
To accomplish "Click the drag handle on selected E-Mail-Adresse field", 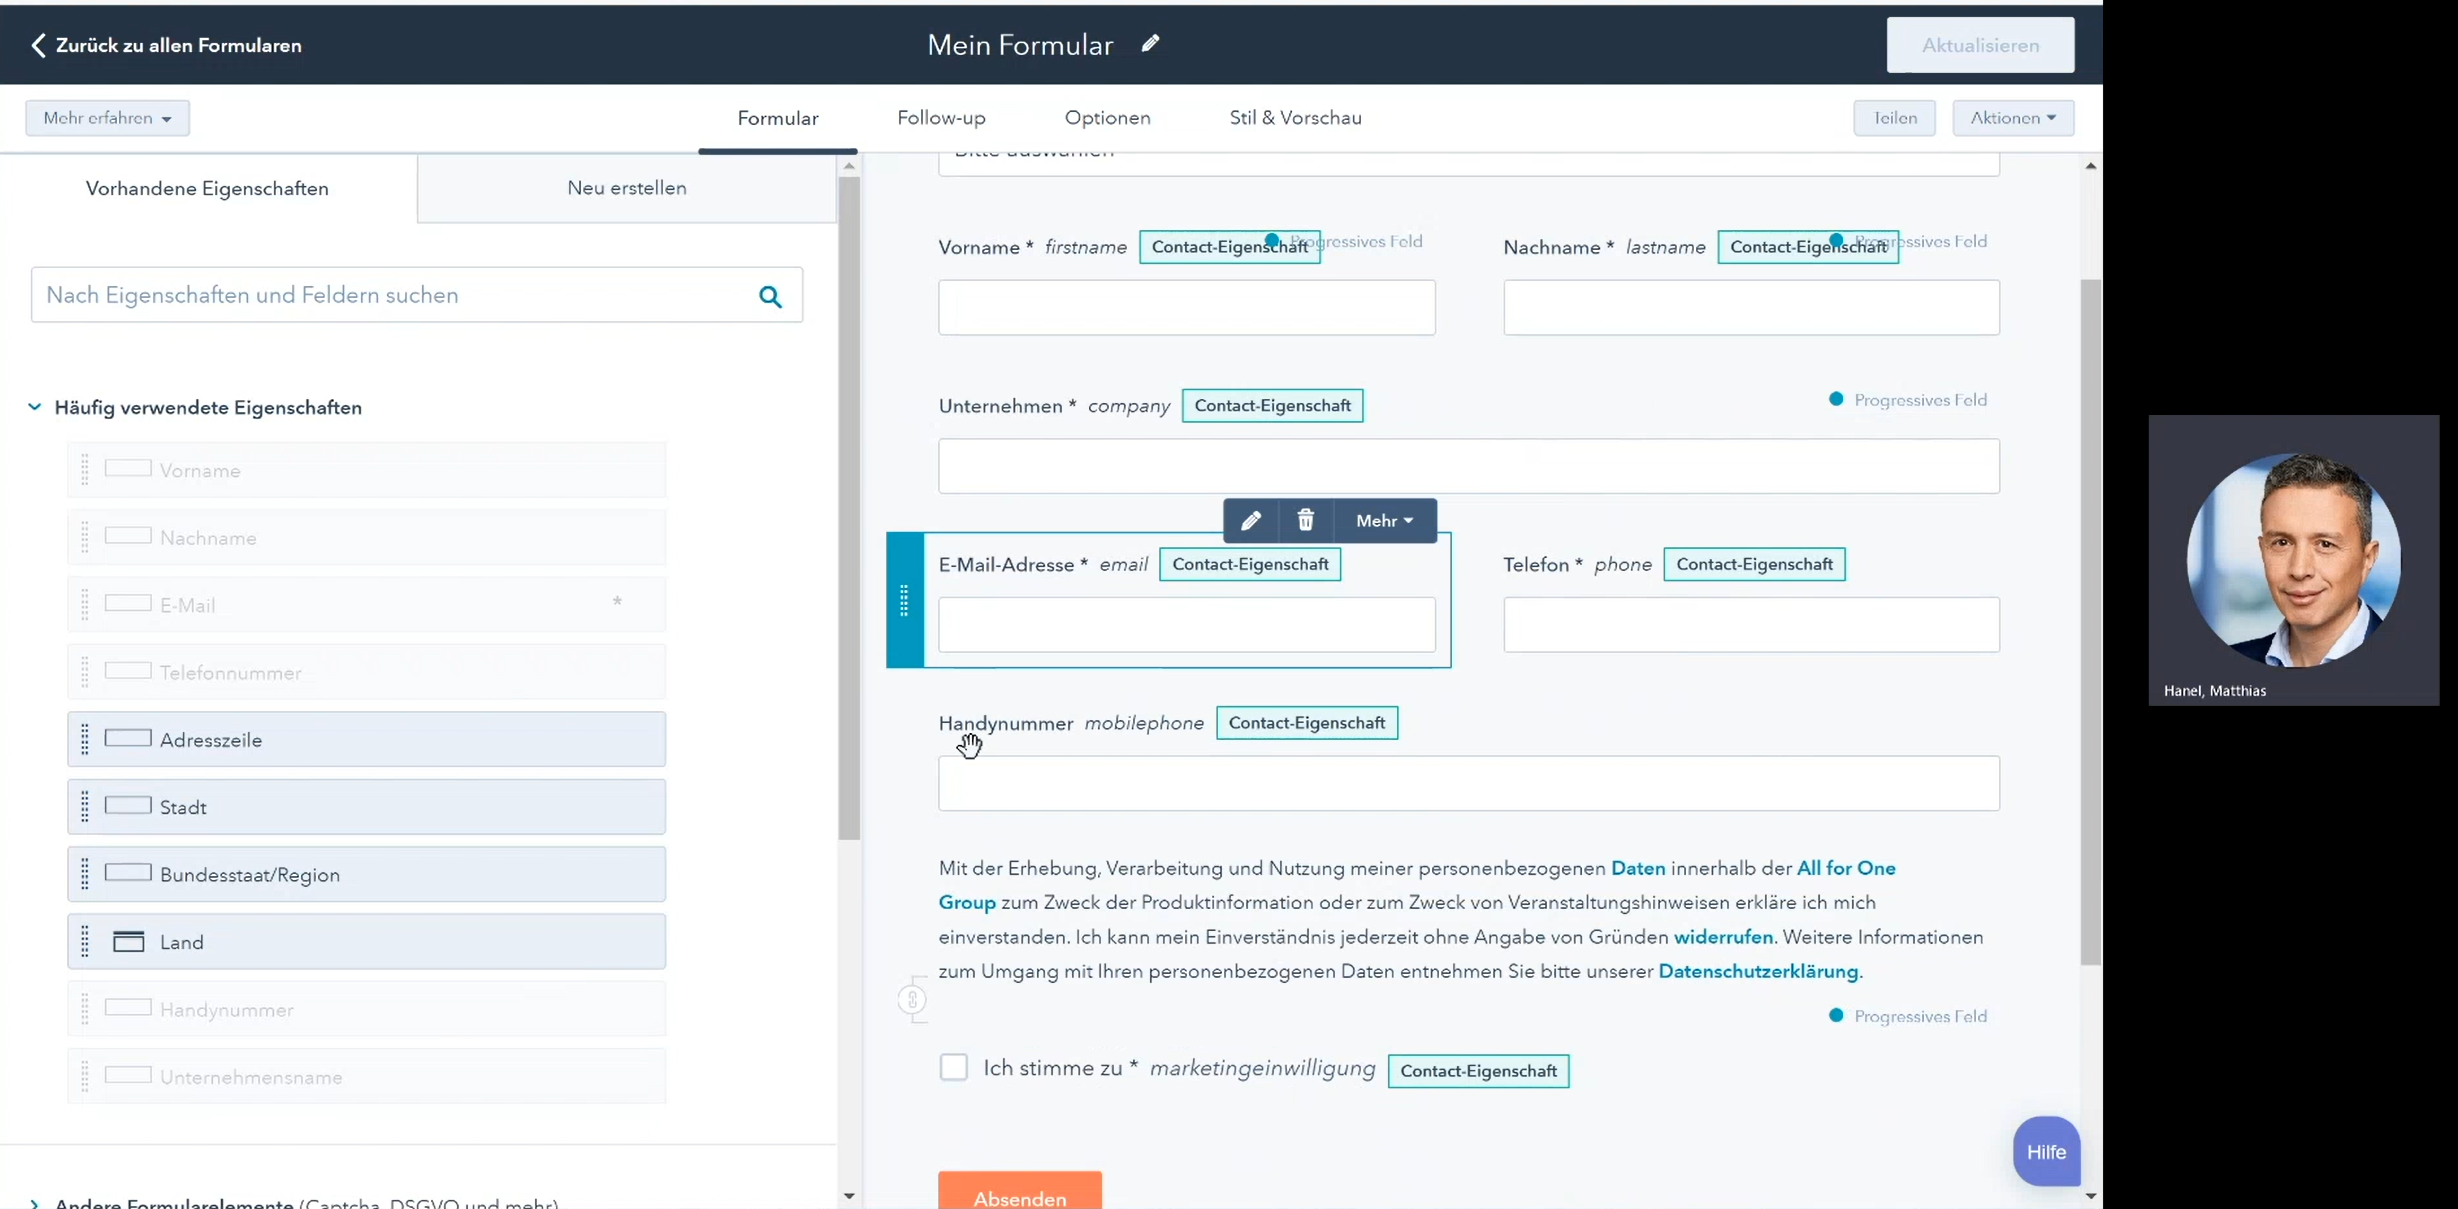I will pos(904,600).
